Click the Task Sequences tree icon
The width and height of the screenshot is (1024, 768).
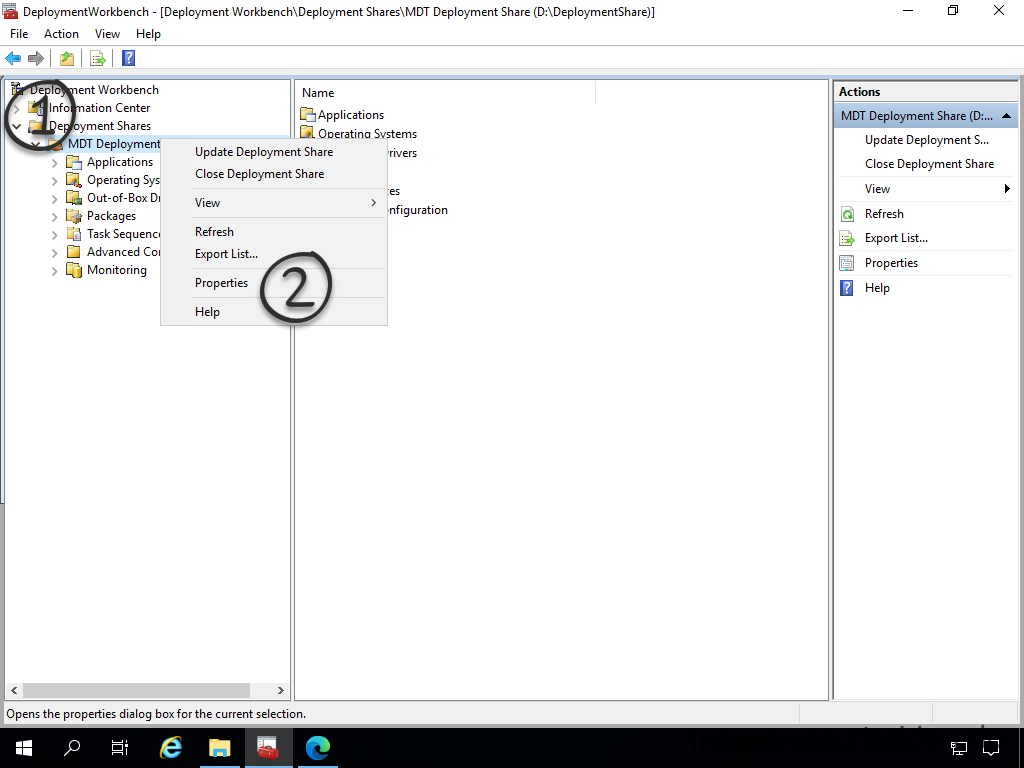[x=74, y=234]
